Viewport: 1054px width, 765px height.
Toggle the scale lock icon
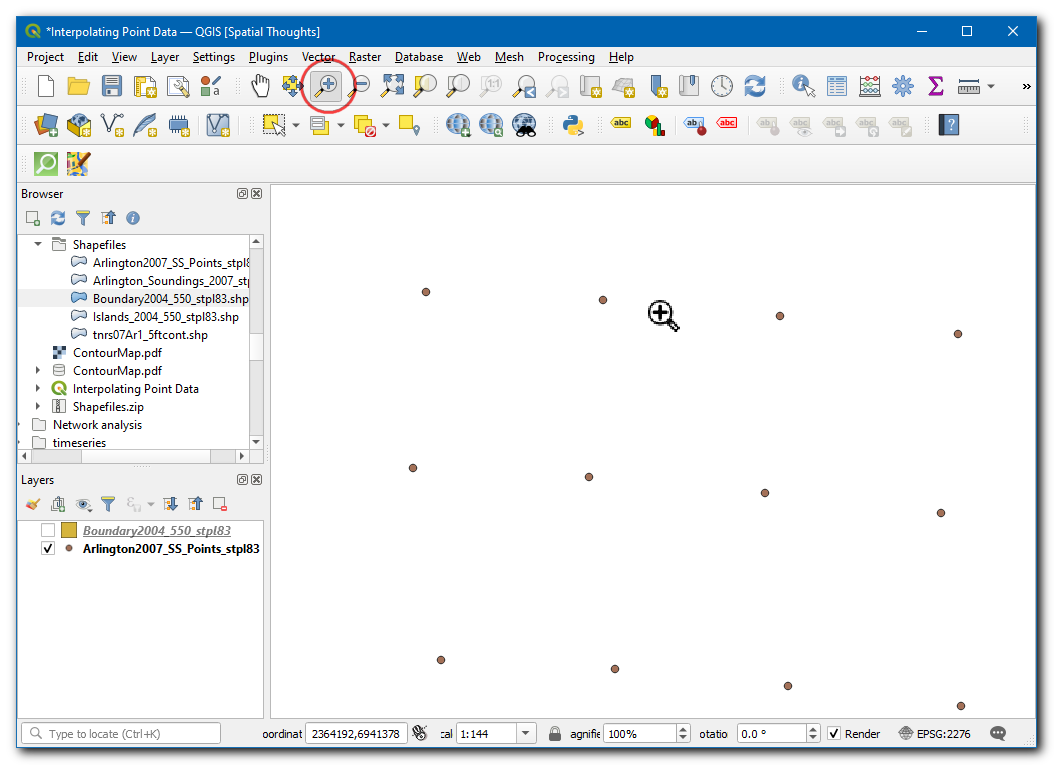coord(555,733)
